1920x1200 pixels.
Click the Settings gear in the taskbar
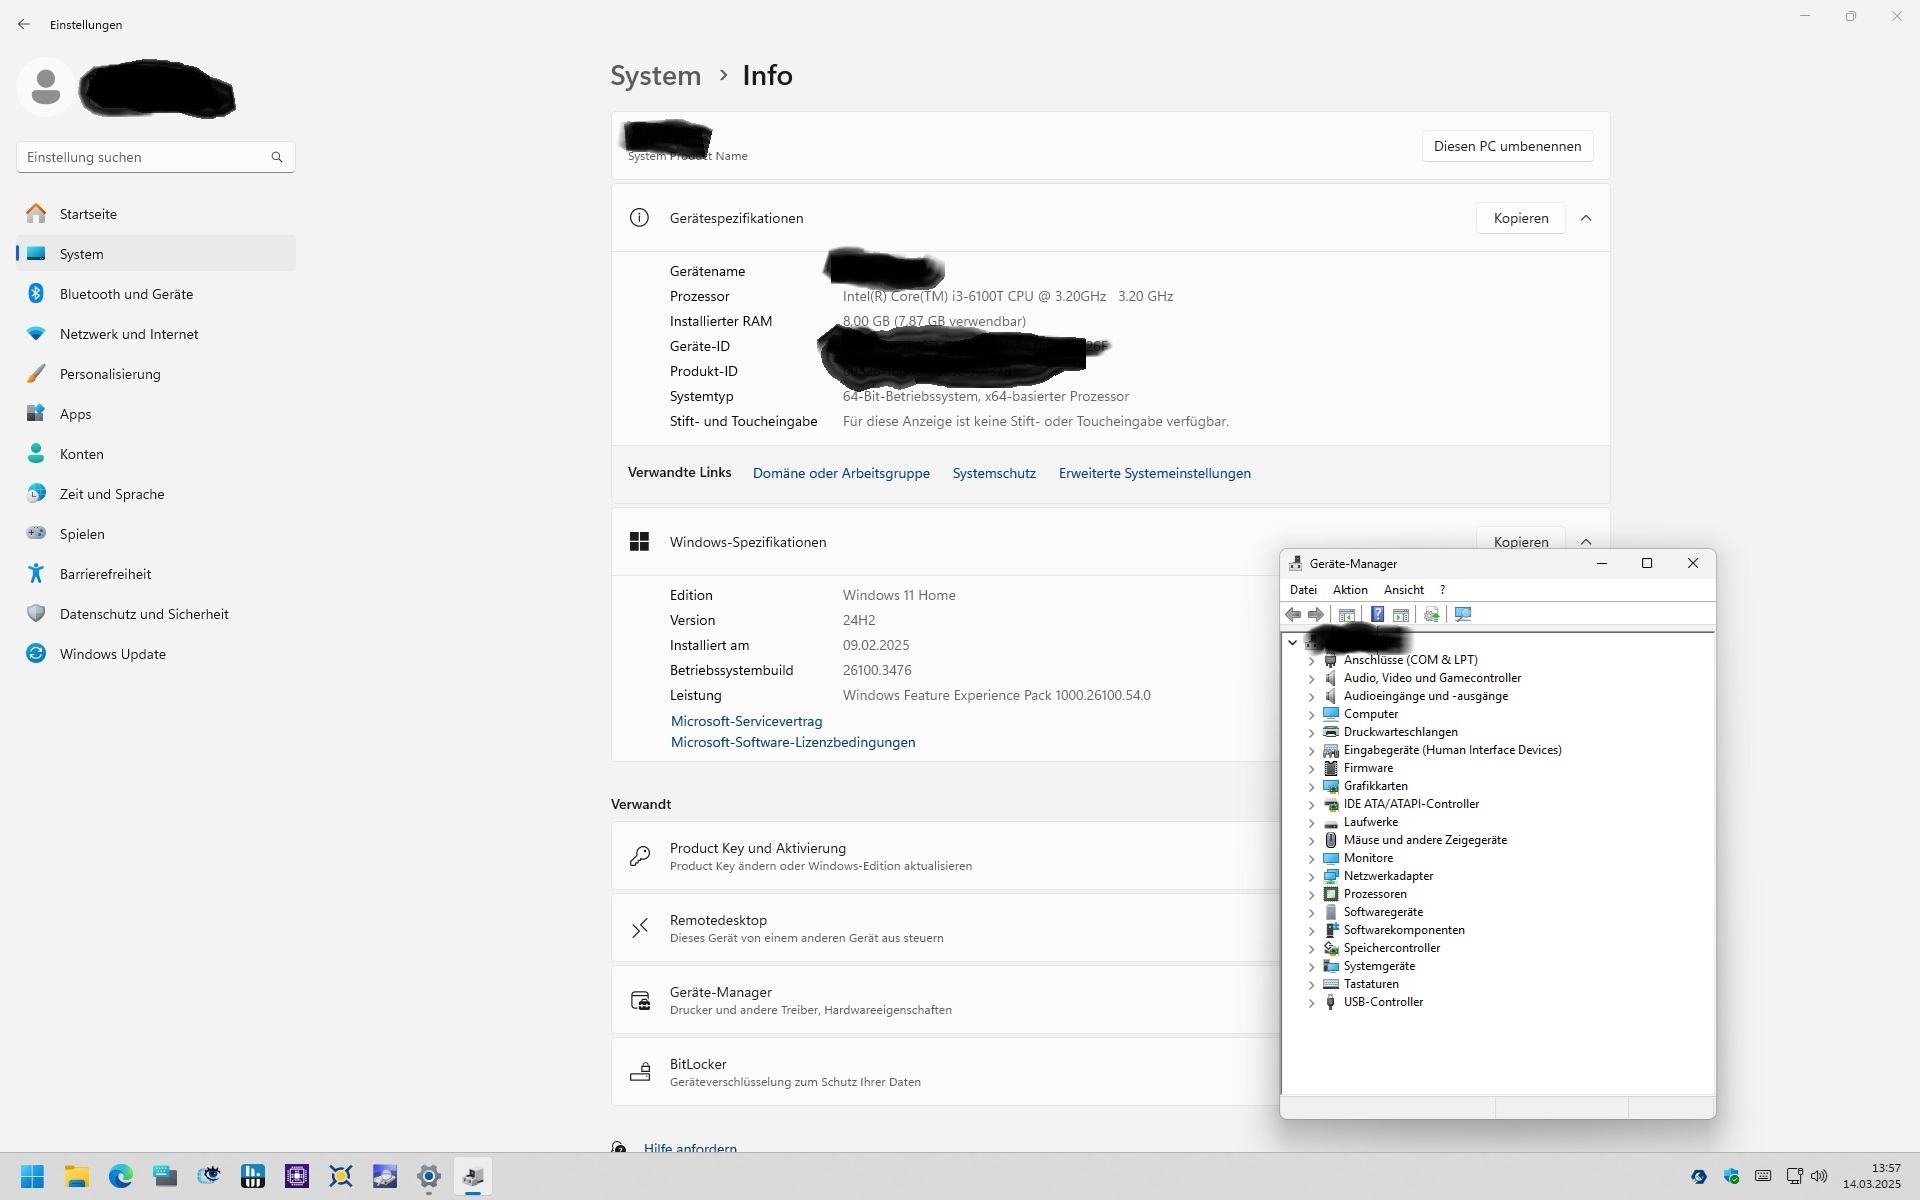click(429, 1176)
